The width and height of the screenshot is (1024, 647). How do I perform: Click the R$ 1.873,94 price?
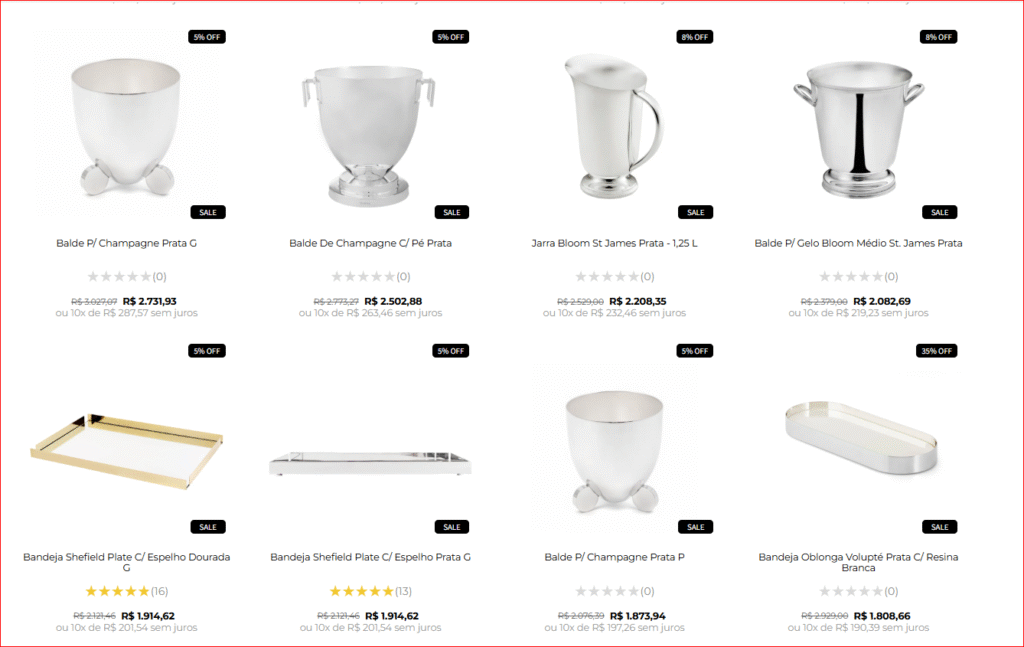pyautogui.click(x=636, y=616)
